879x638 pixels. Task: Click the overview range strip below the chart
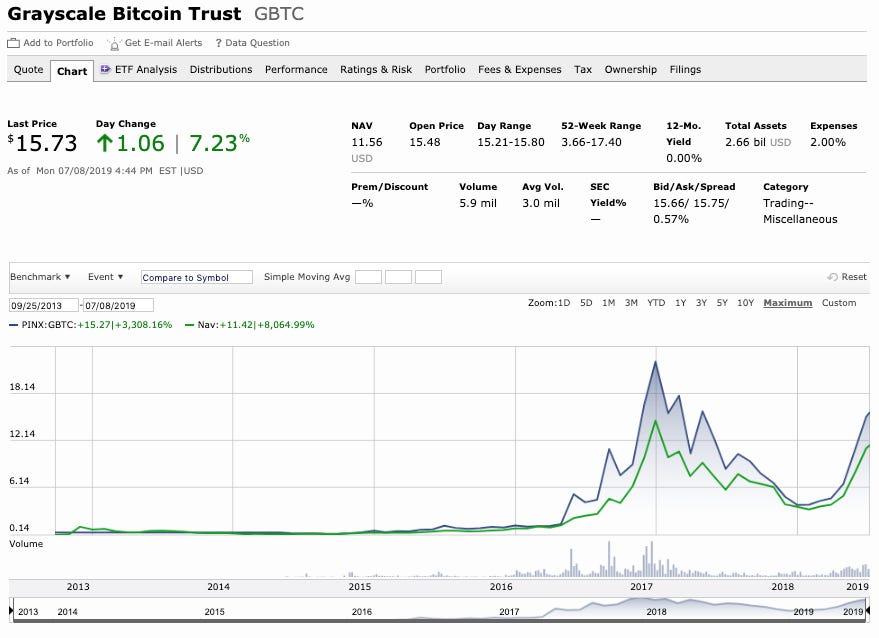coord(440,609)
